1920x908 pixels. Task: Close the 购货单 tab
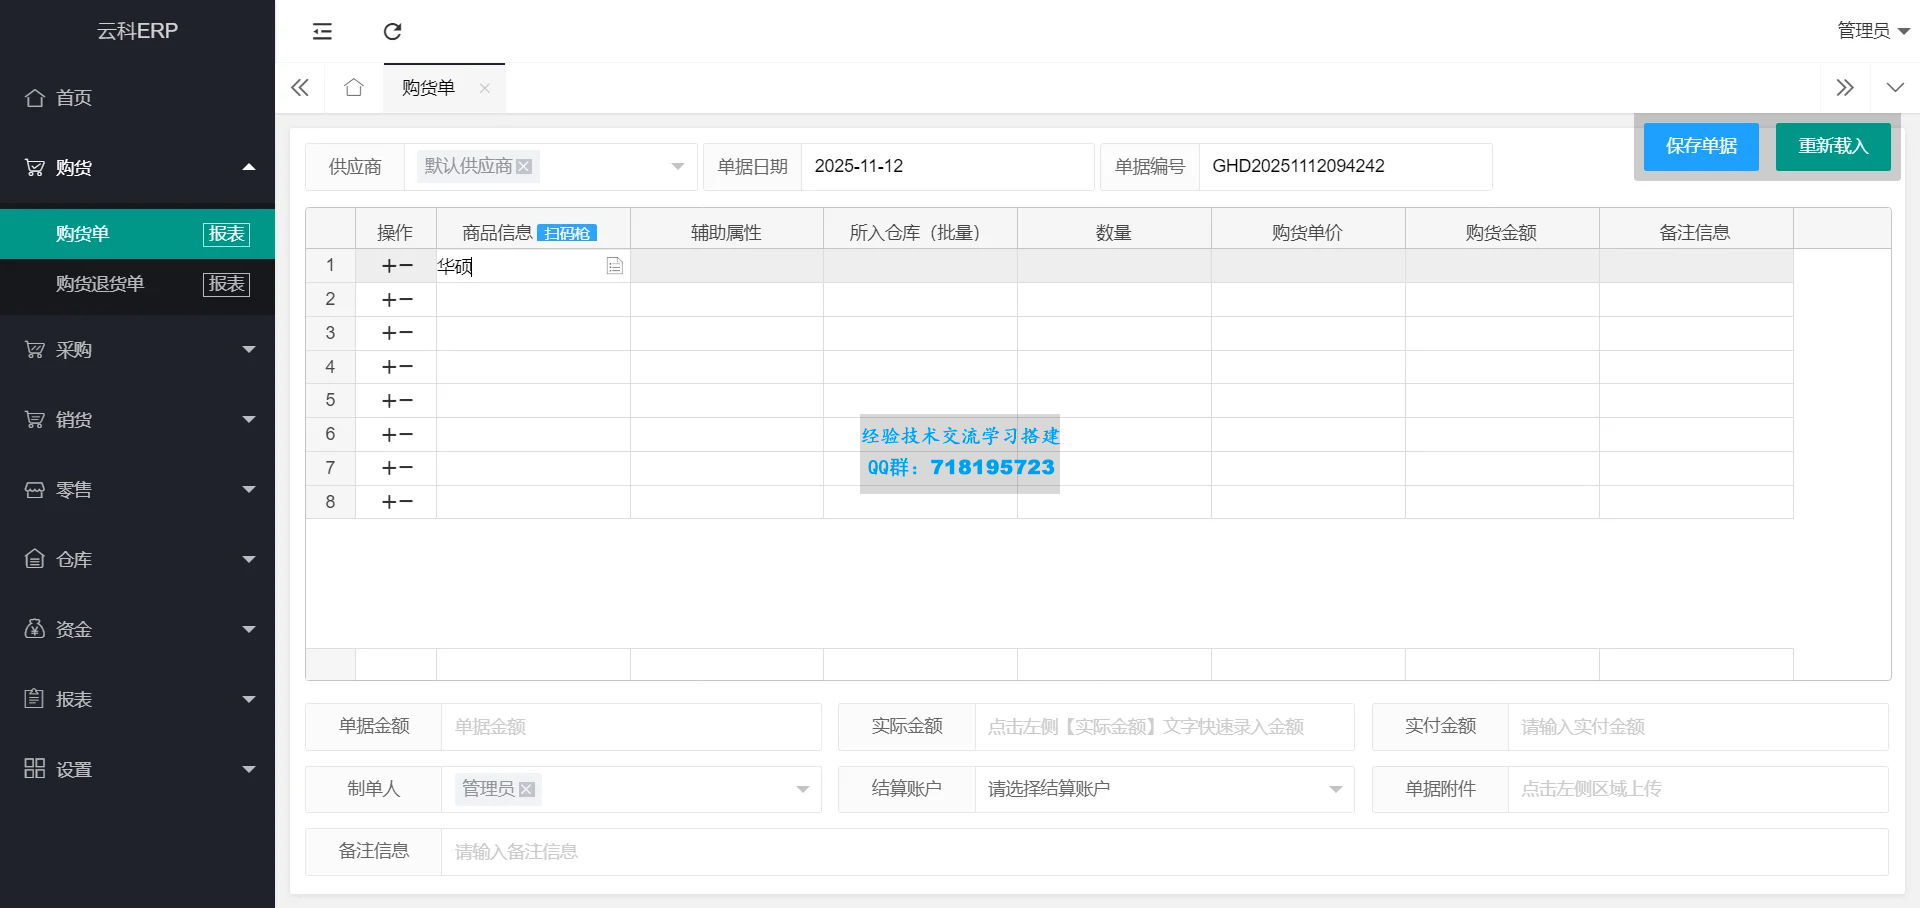pyautogui.click(x=485, y=88)
